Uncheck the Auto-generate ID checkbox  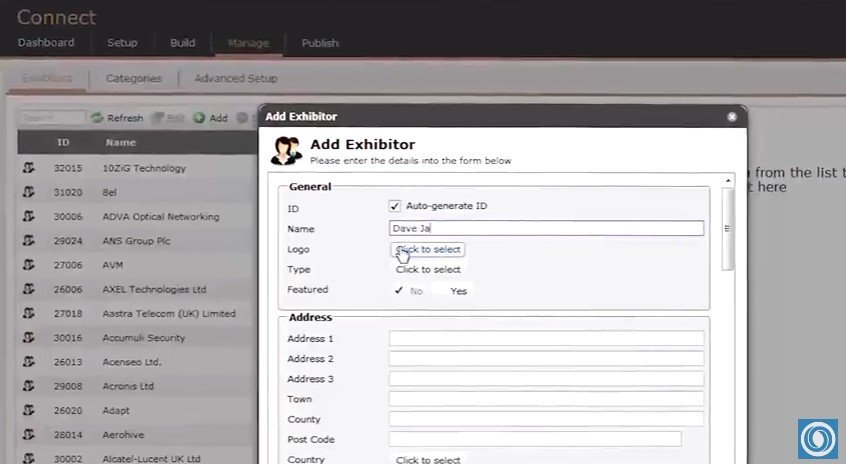[395, 206]
